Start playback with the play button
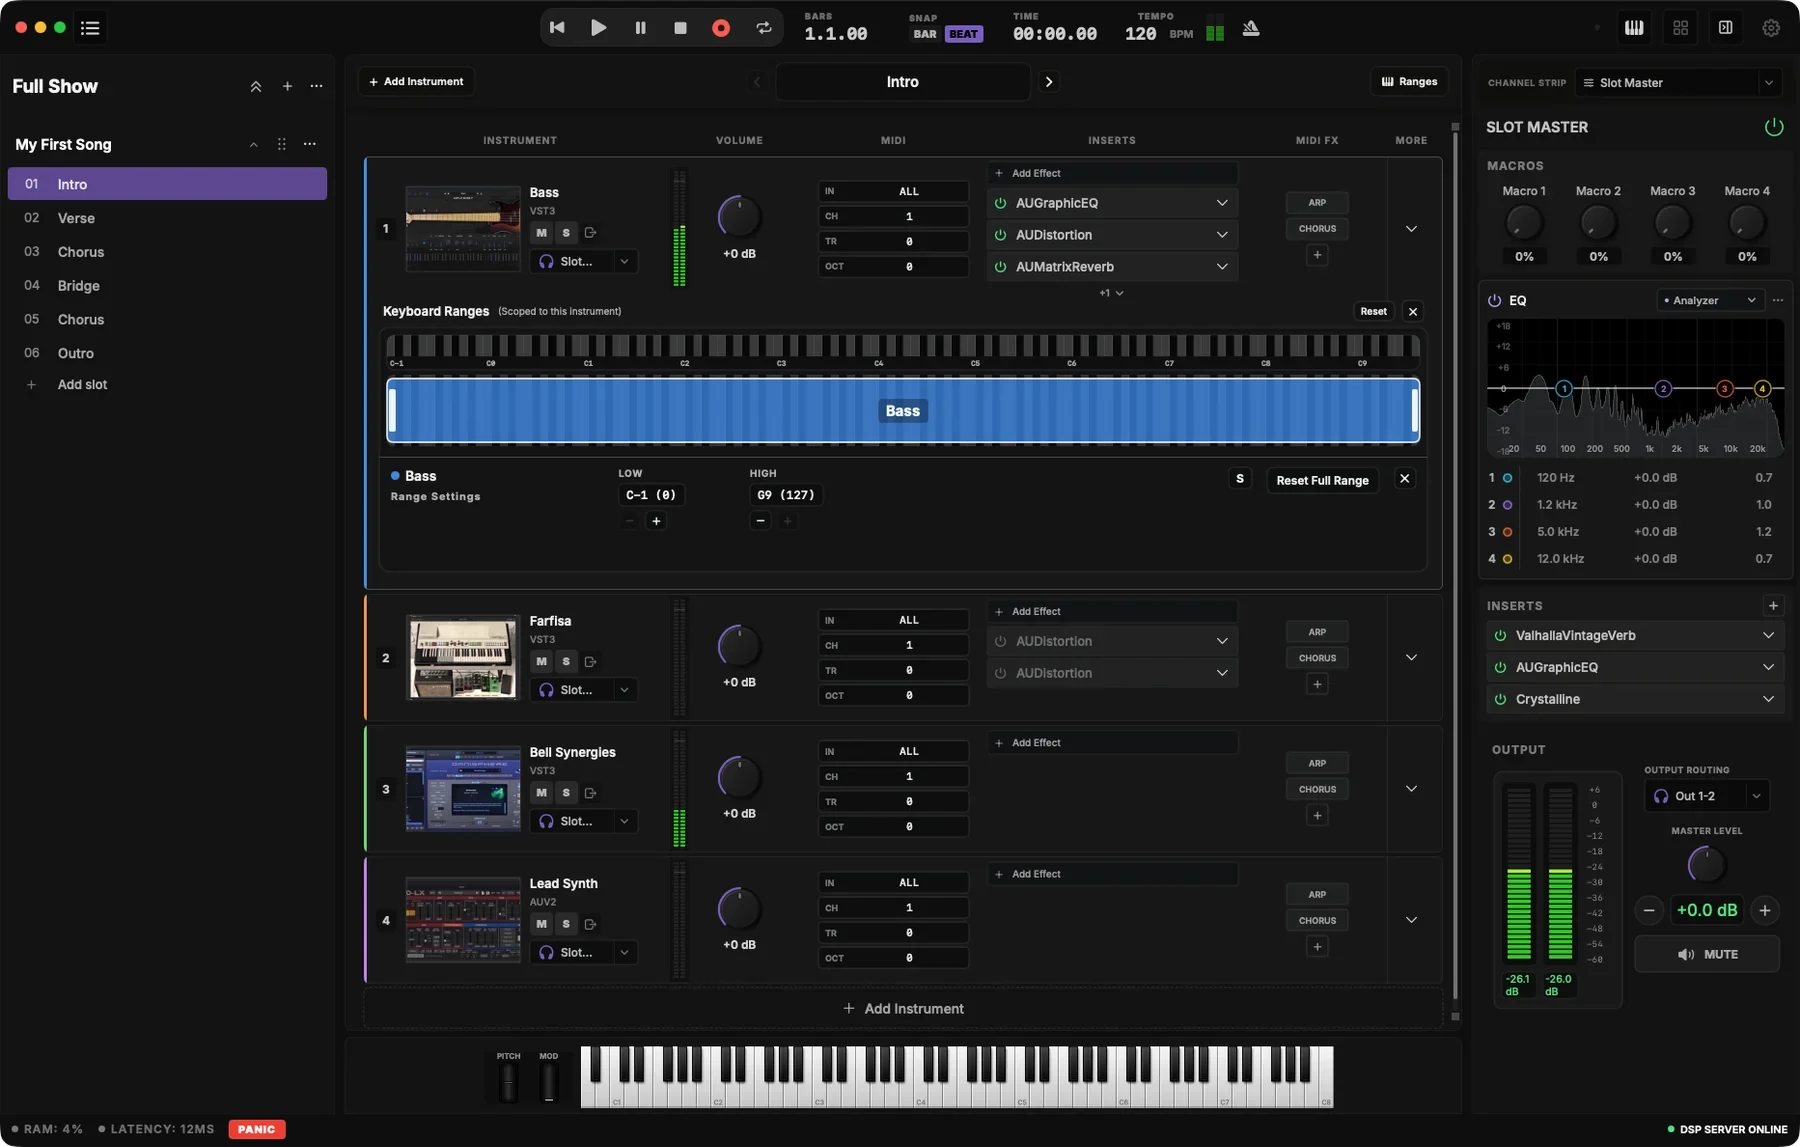This screenshot has width=1800, height=1147. click(x=598, y=28)
